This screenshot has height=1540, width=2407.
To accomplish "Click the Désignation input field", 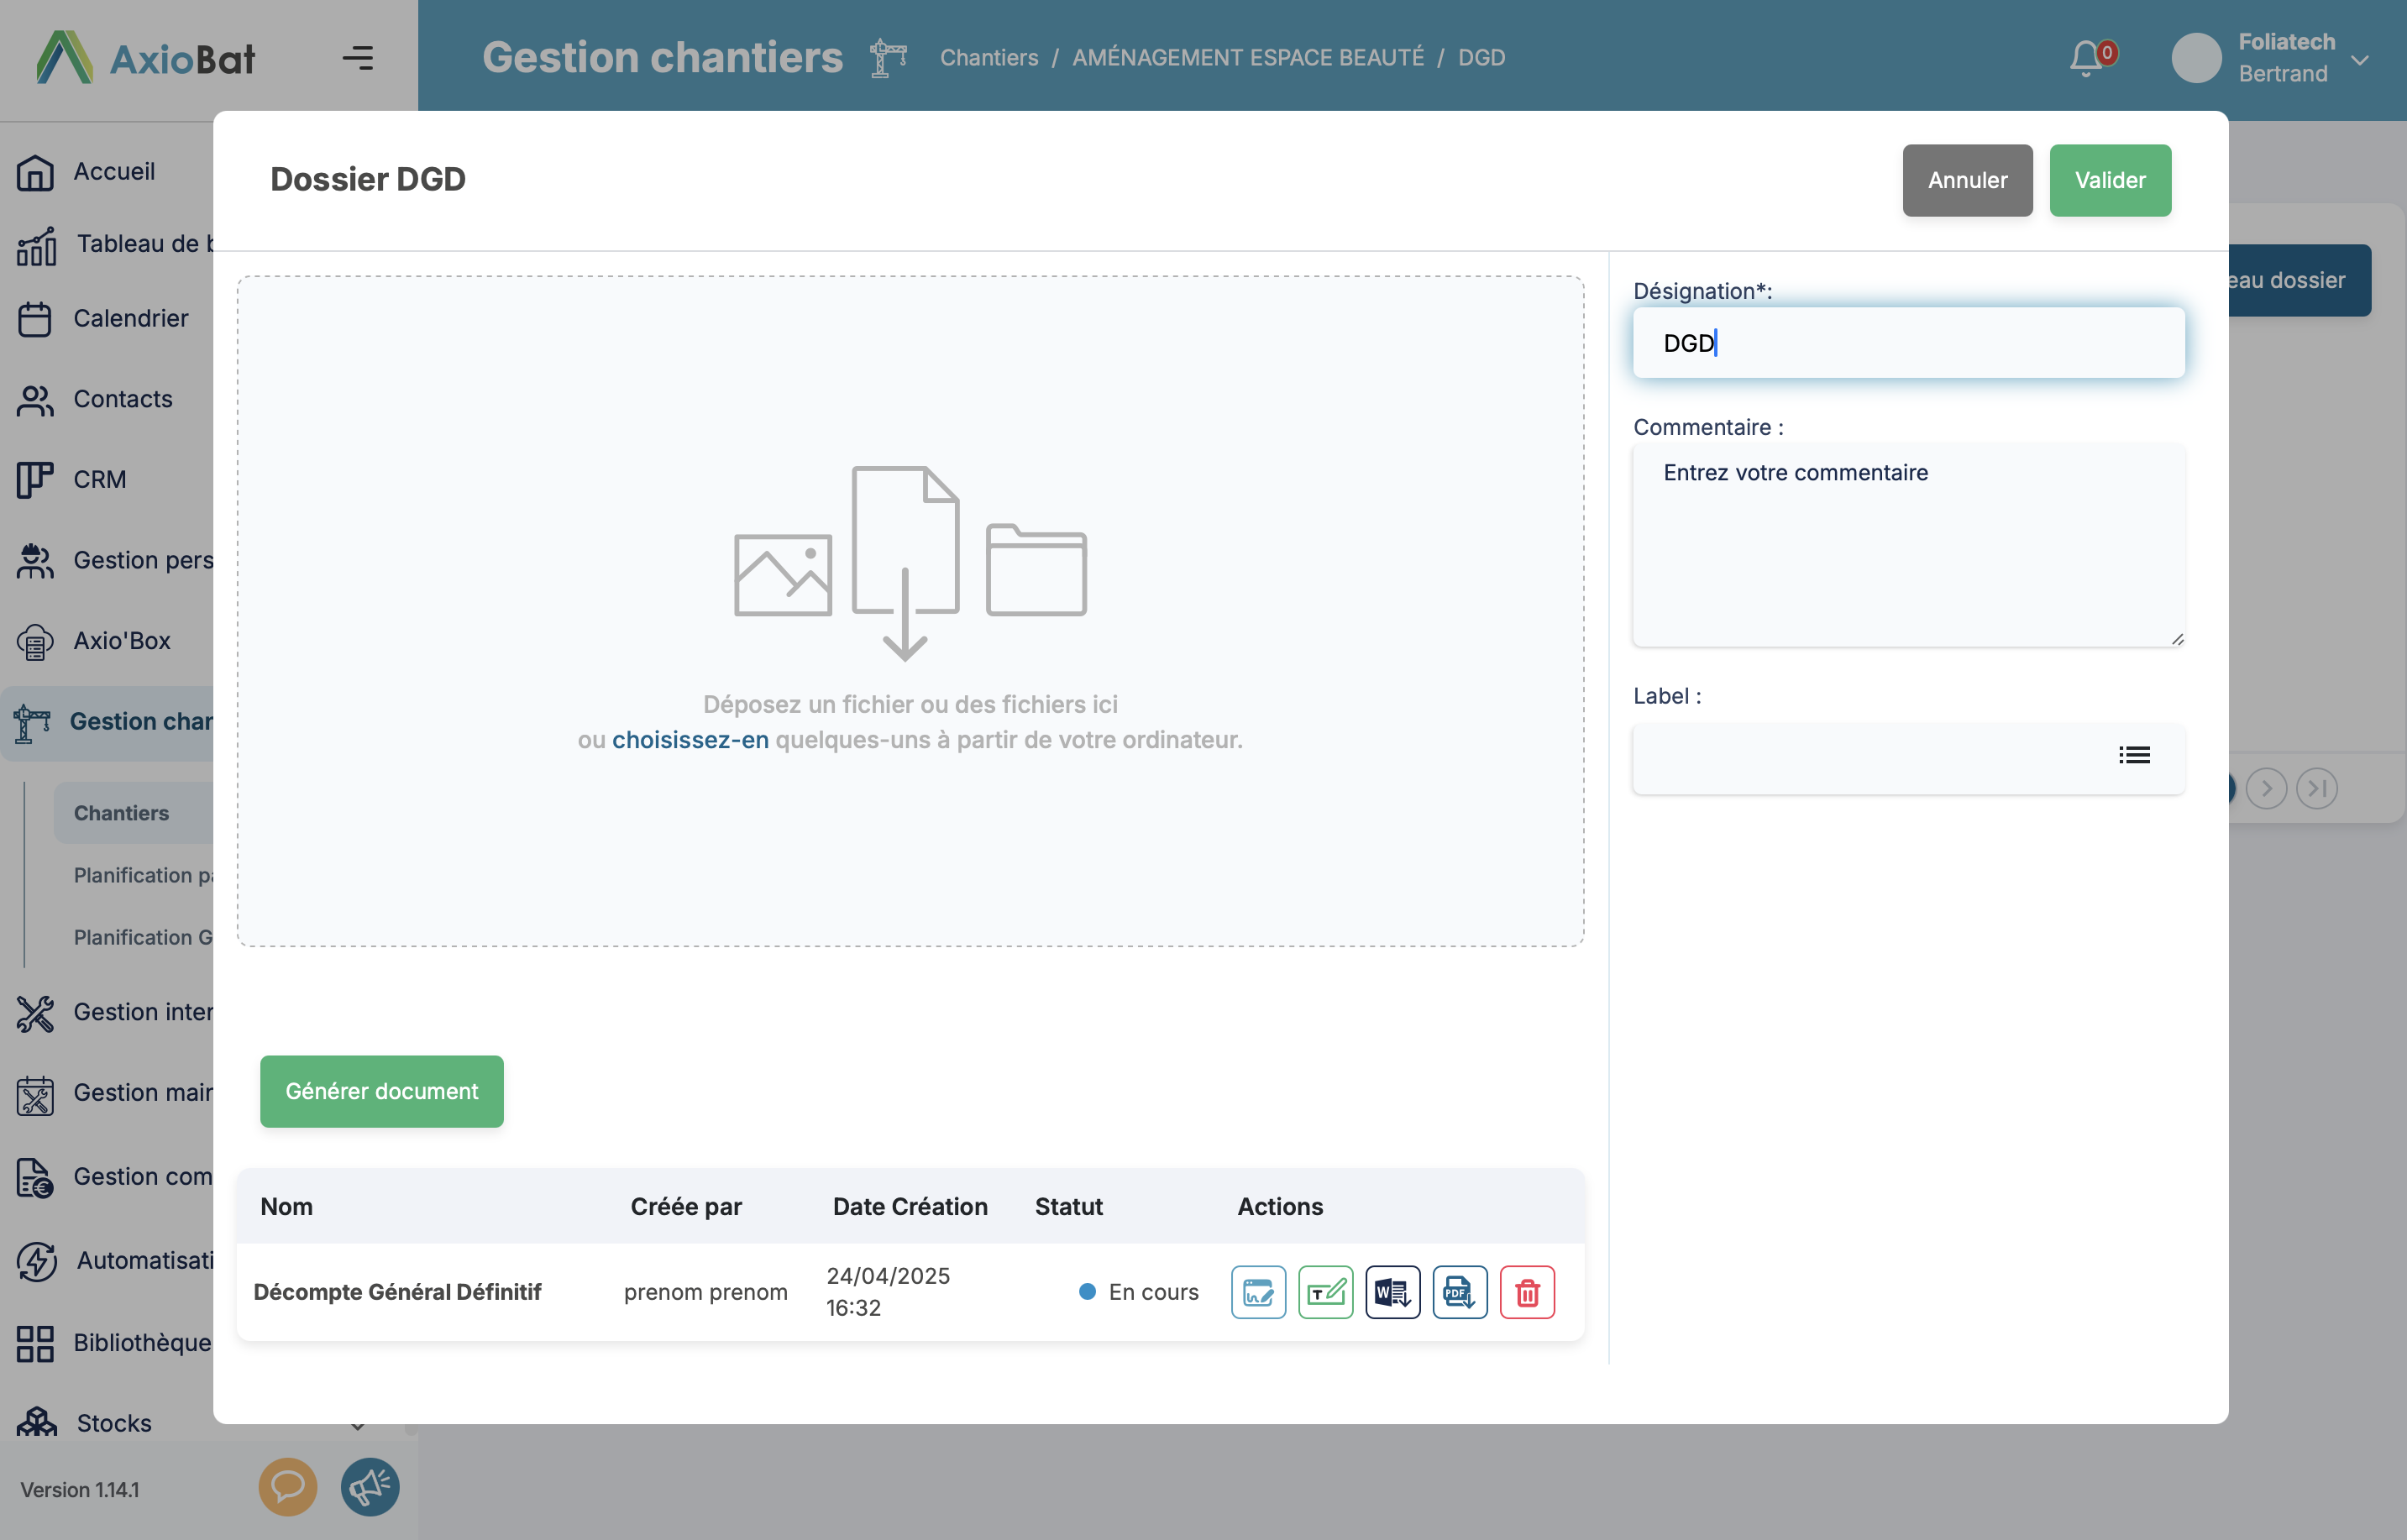I will click(x=1907, y=343).
